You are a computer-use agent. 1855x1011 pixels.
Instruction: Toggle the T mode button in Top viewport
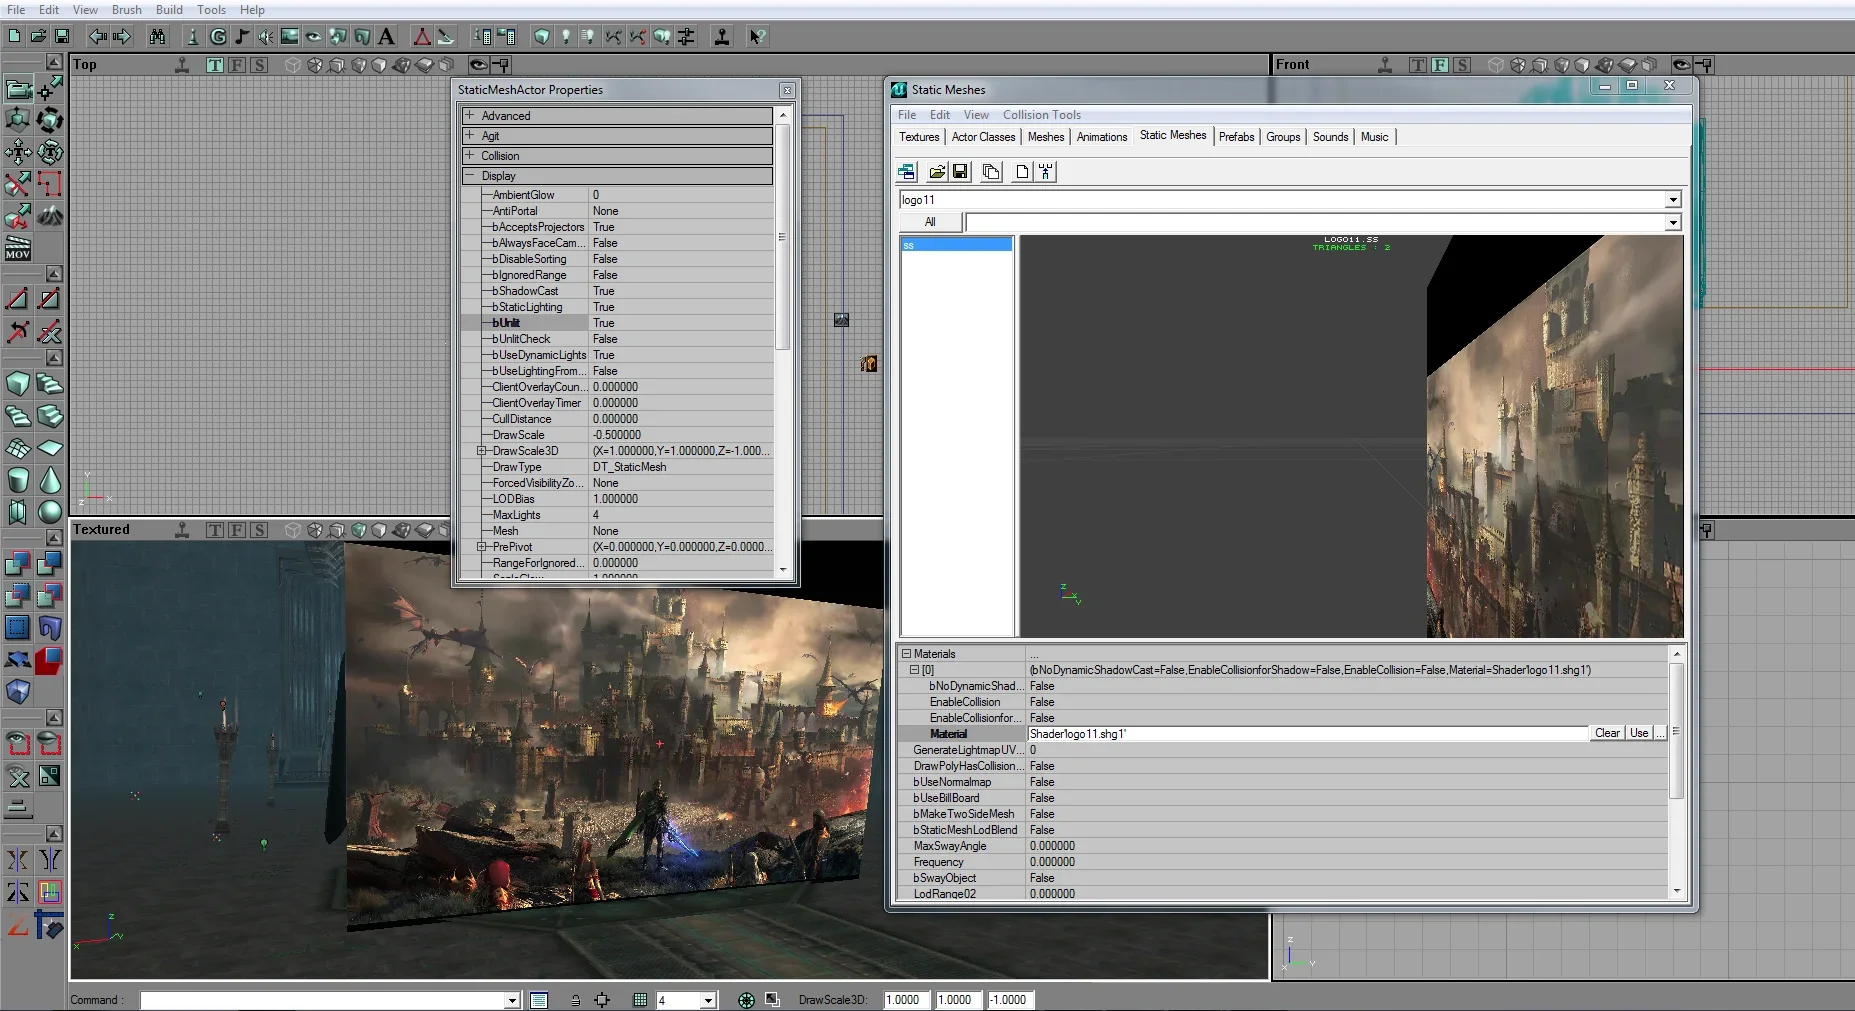pyautogui.click(x=215, y=65)
